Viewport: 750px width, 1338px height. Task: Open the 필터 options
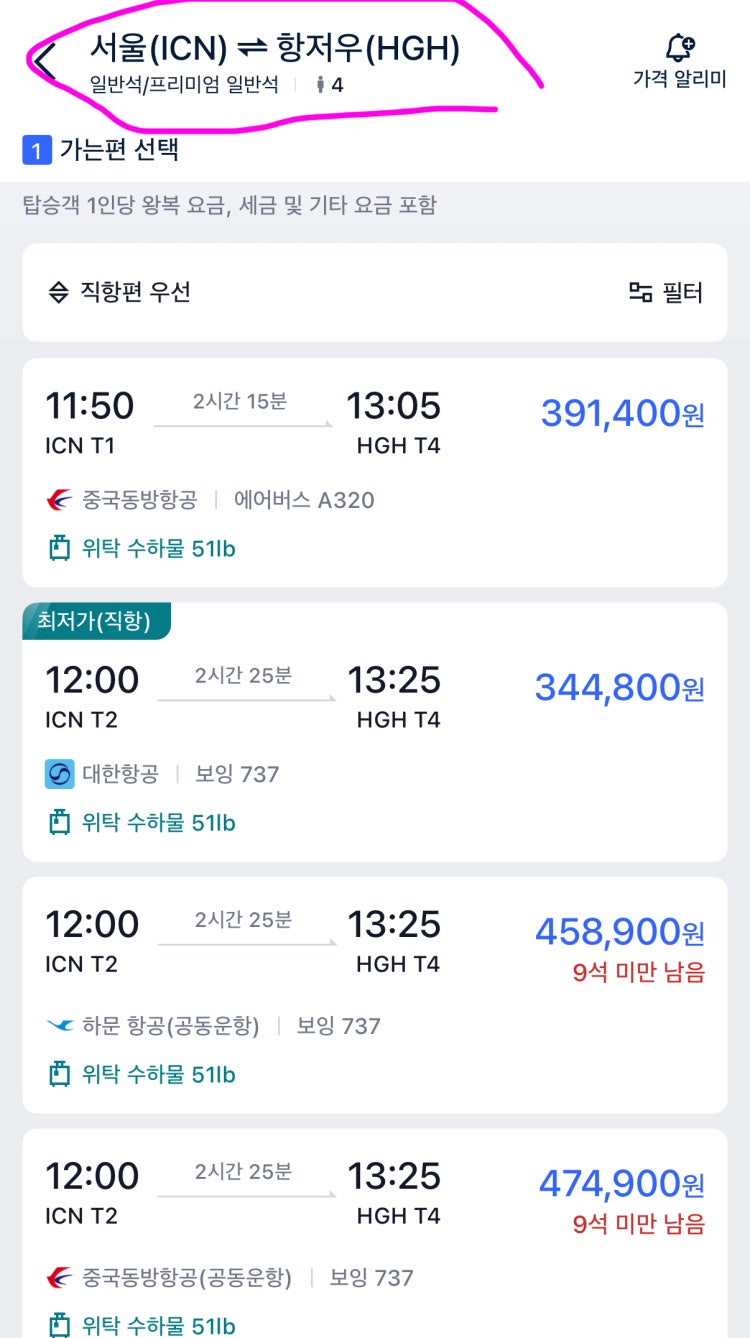[665, 292]
